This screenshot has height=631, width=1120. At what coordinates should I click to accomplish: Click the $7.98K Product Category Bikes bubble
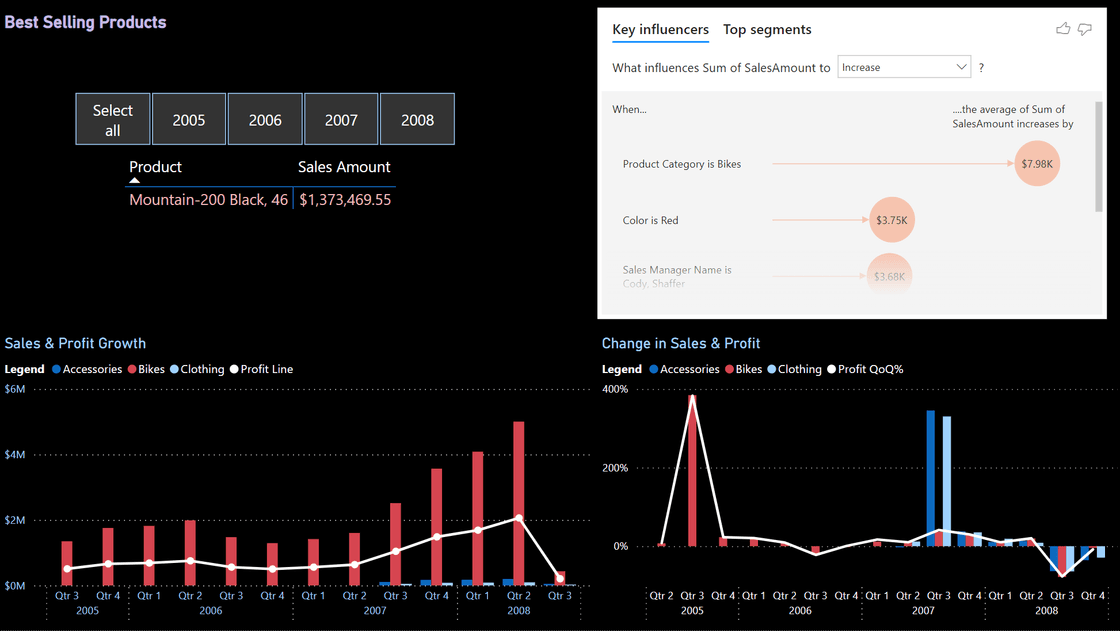coord(1036,163)
